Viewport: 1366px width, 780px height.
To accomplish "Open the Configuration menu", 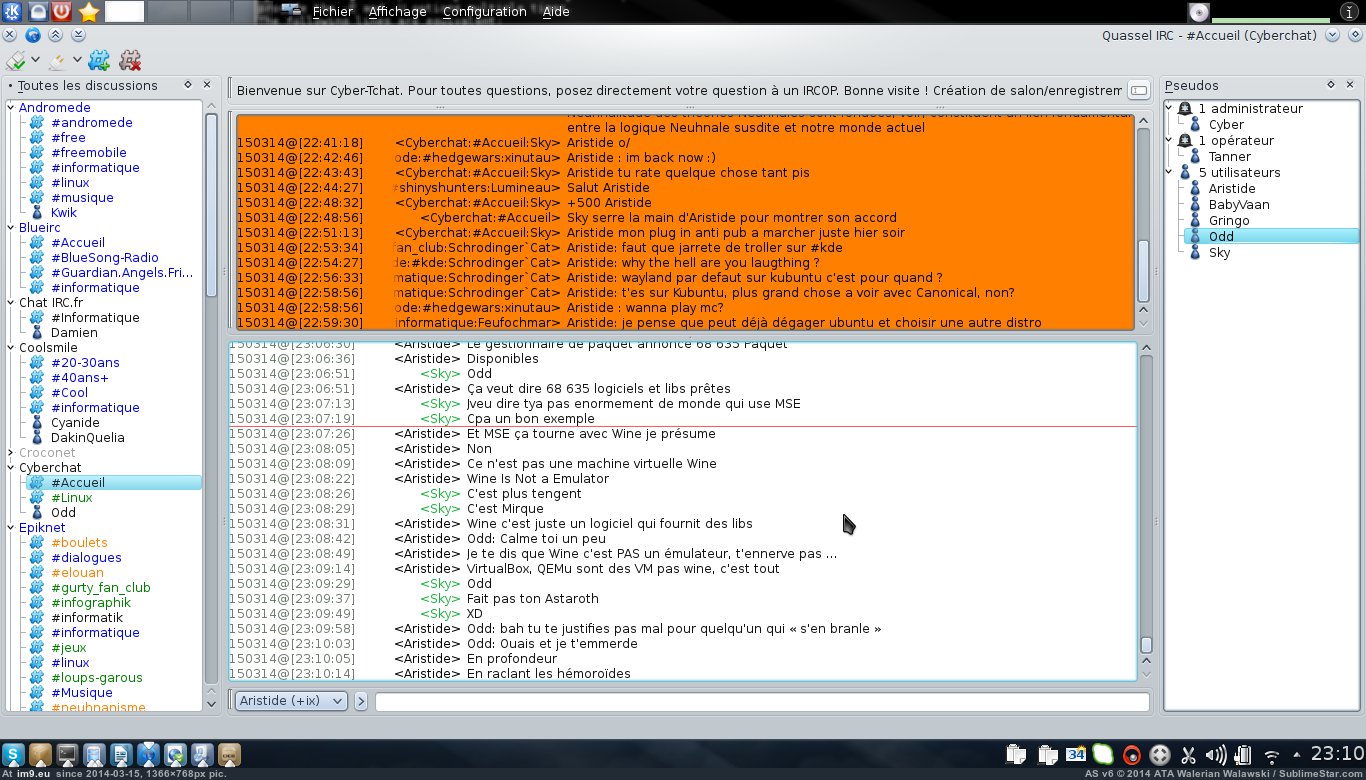I will pyautogui.click(x=484, y=12).
